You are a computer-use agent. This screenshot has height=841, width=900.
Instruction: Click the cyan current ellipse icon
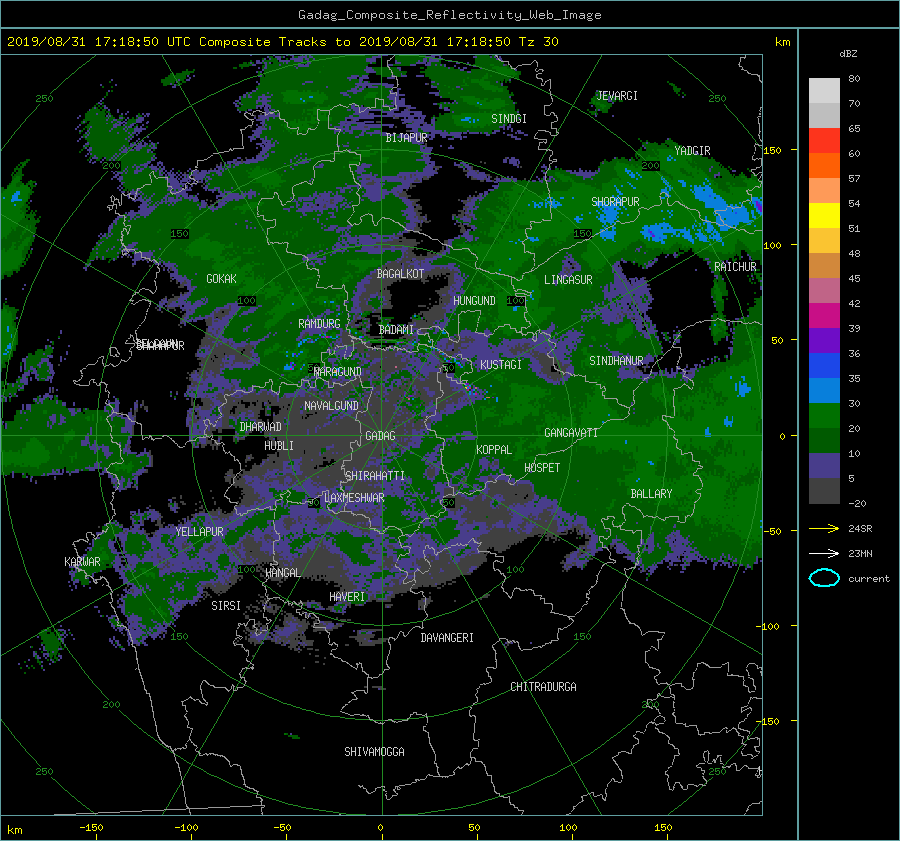(824, 578)
